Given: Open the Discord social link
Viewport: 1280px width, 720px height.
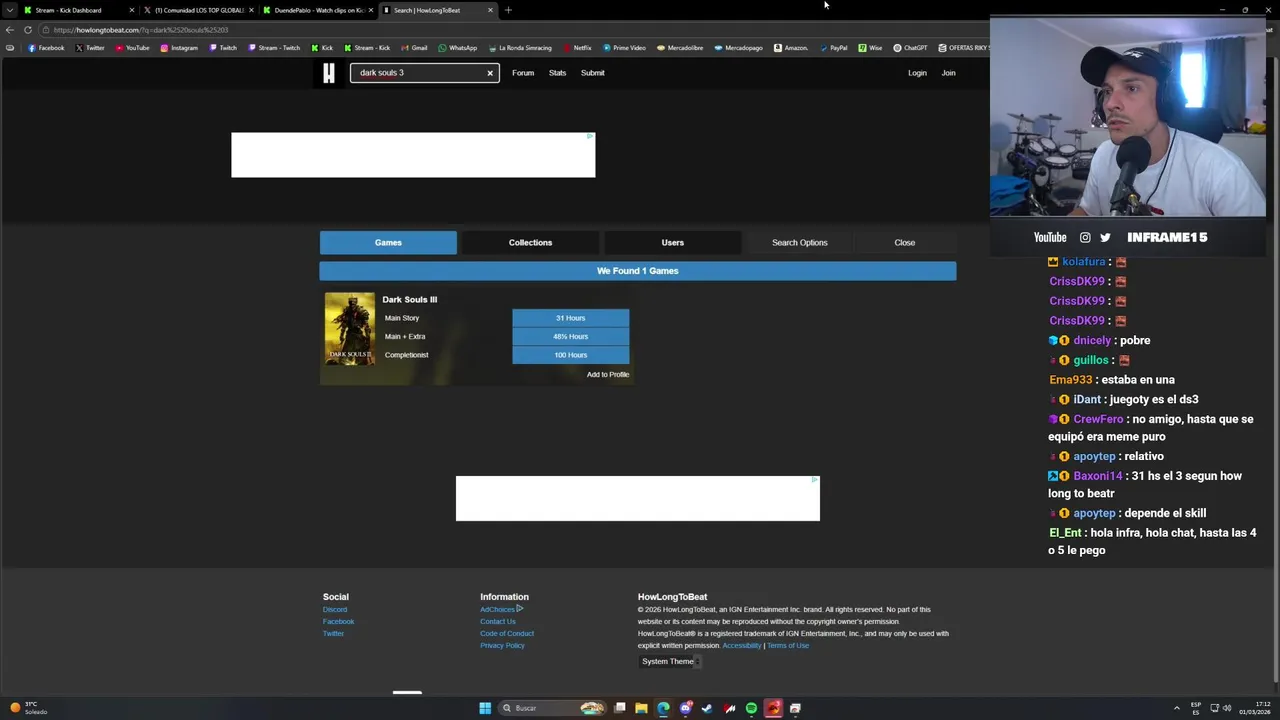Looking at the screenshot, I should [335, 609].
